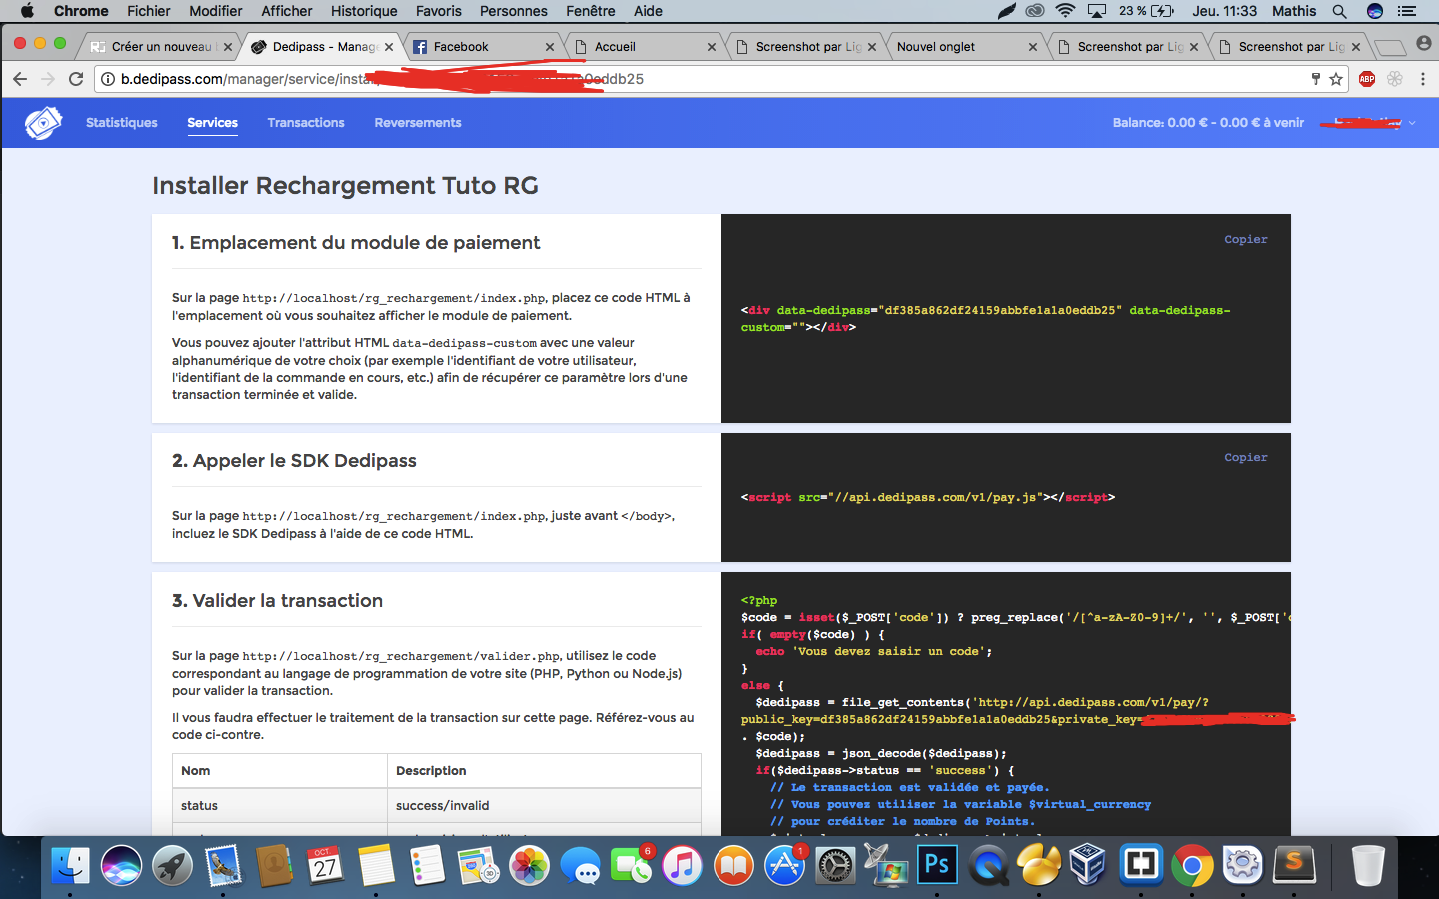Image resolution: width=1439 pixels, height=899 pixels.
Task: Copy the div data-dedipass code snippet
Action: point(1246,239)
